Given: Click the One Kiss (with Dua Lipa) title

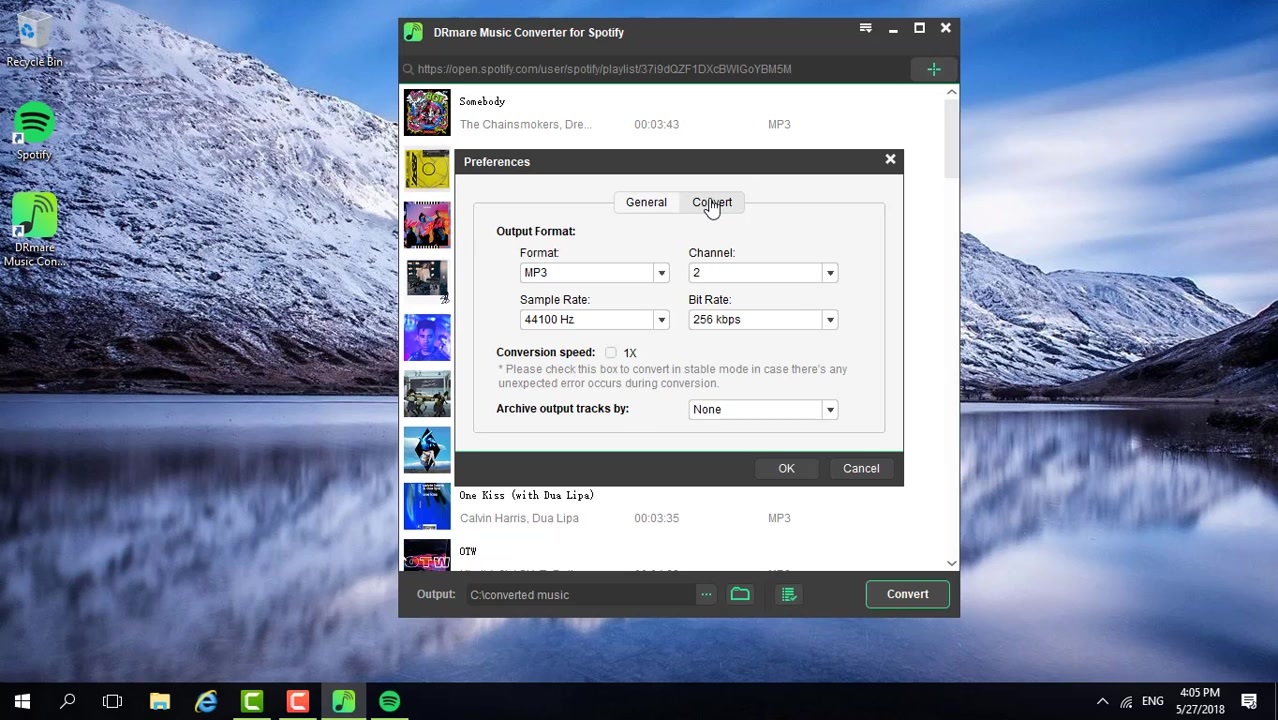Looking at the screenshot, I should pyautogui.click(x=526, y=495).
